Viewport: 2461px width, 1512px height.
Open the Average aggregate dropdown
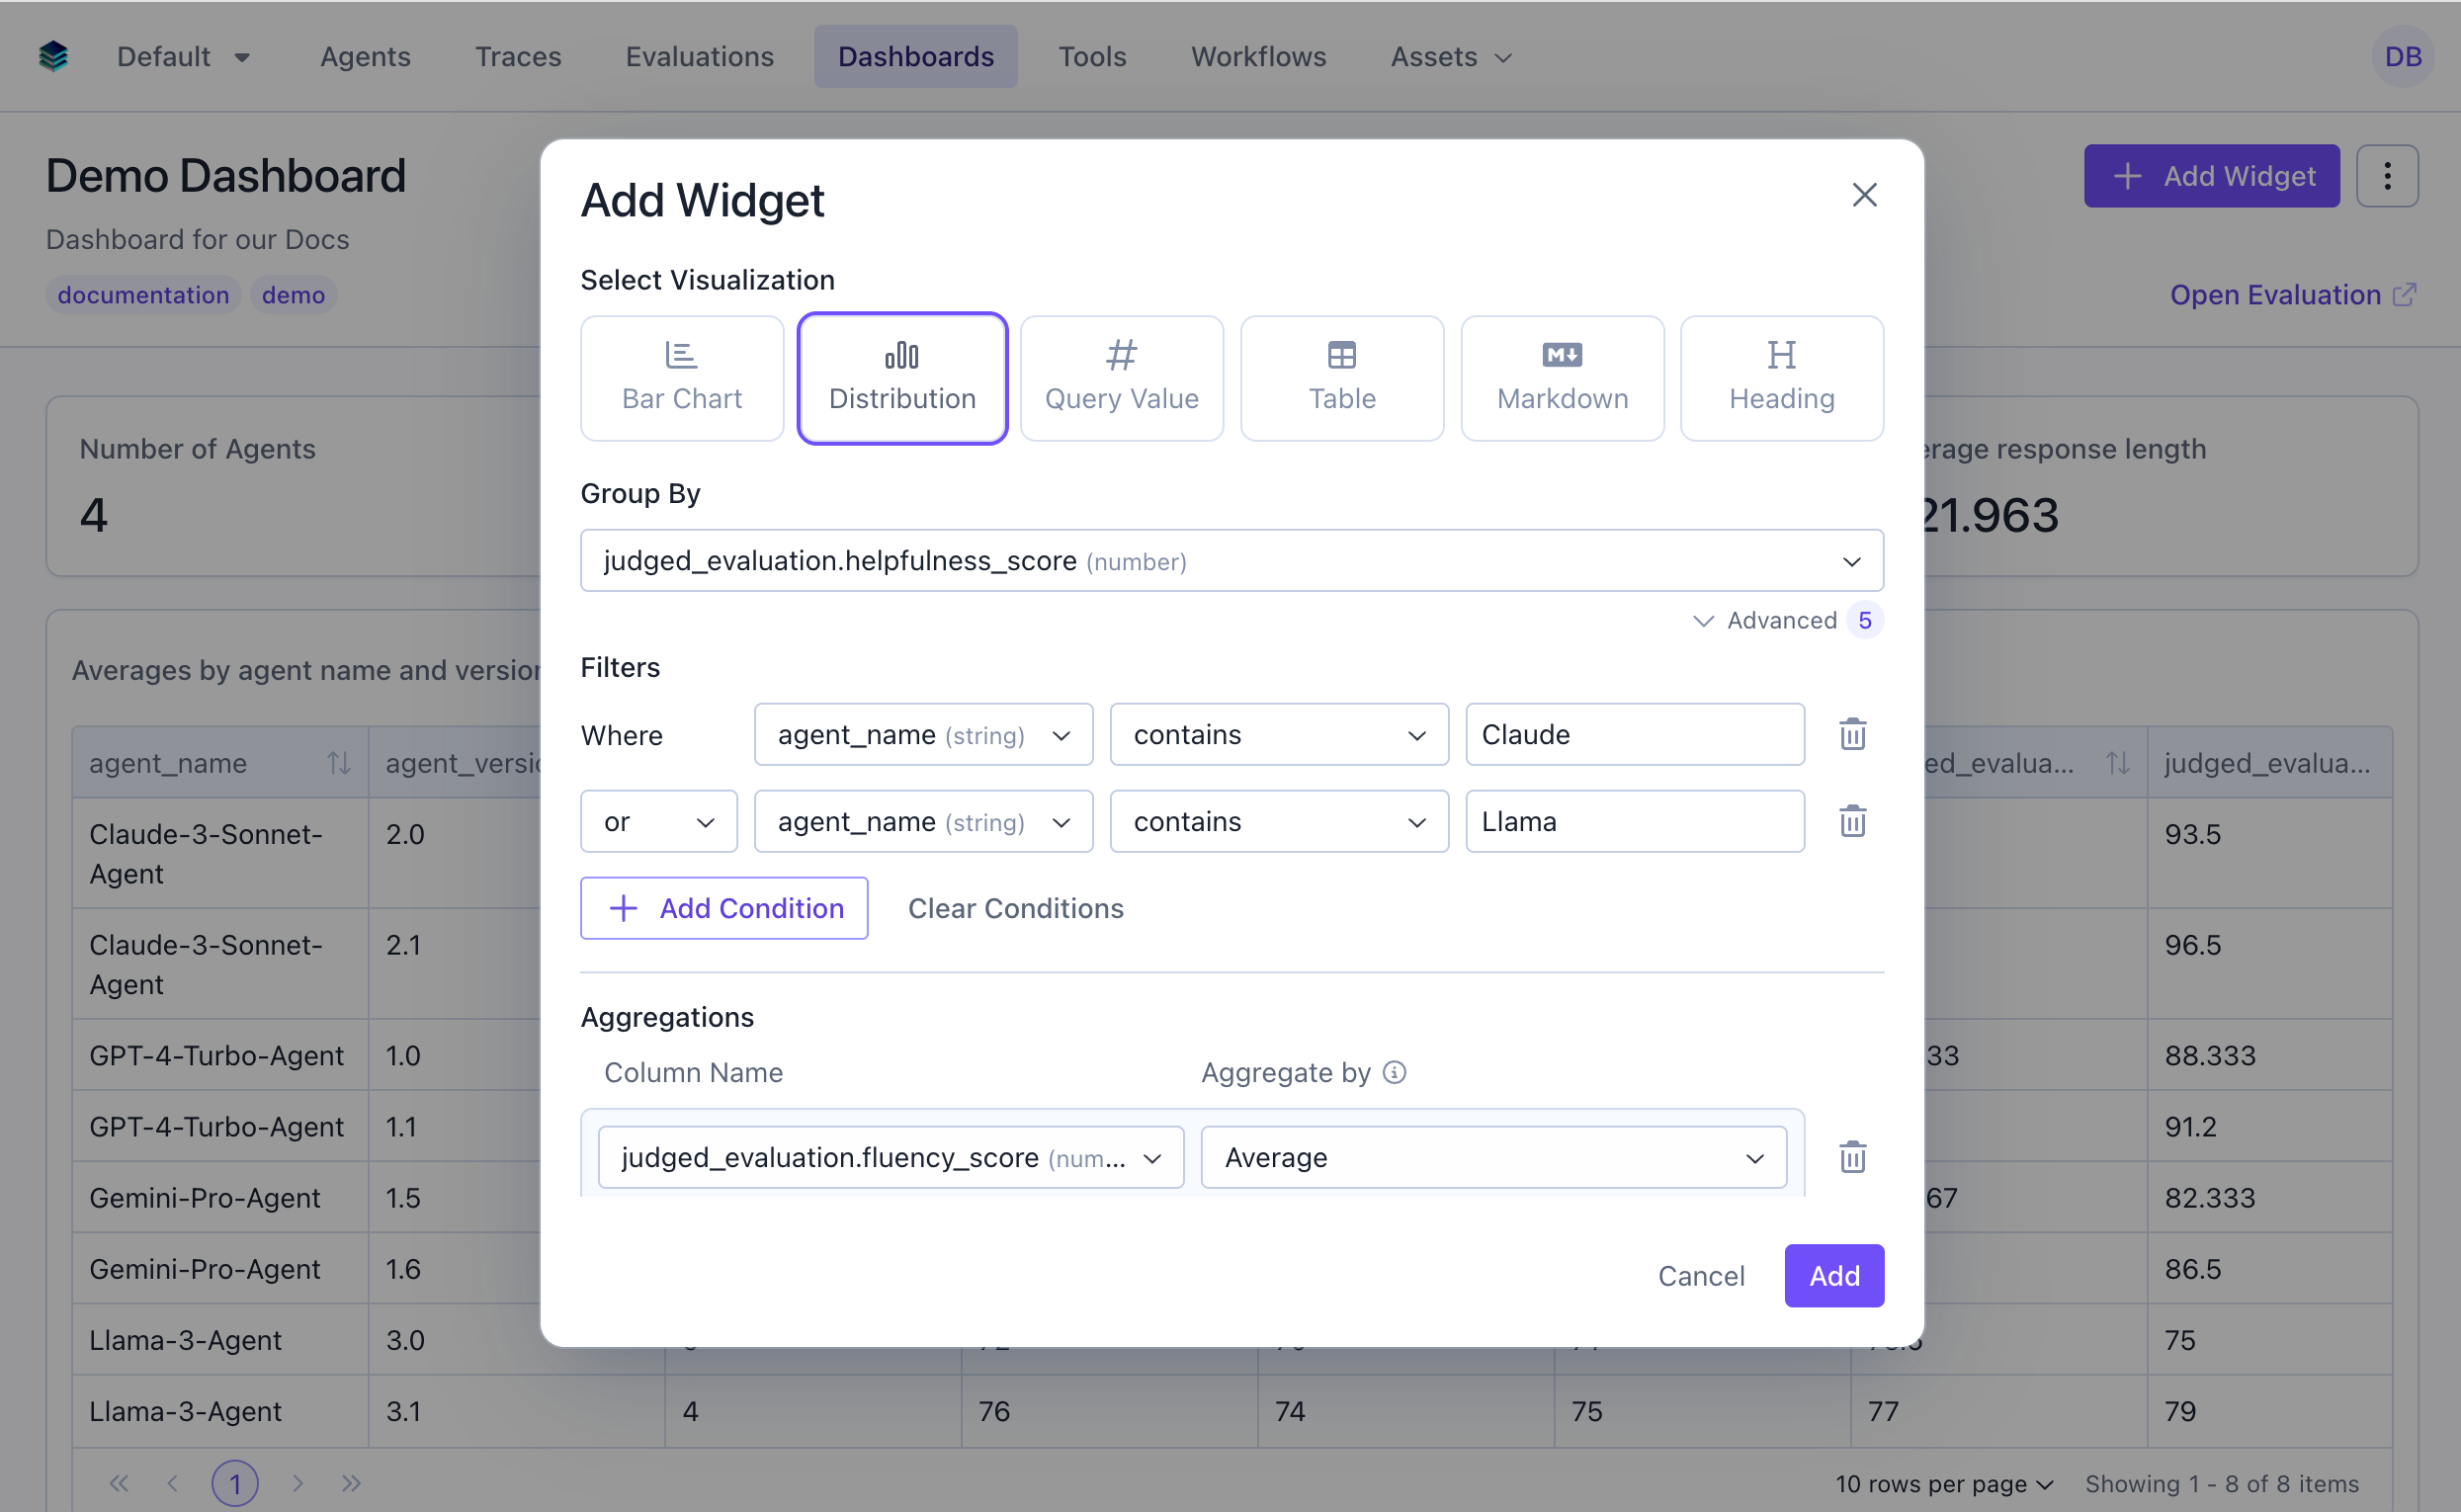coord(1493,1157)
